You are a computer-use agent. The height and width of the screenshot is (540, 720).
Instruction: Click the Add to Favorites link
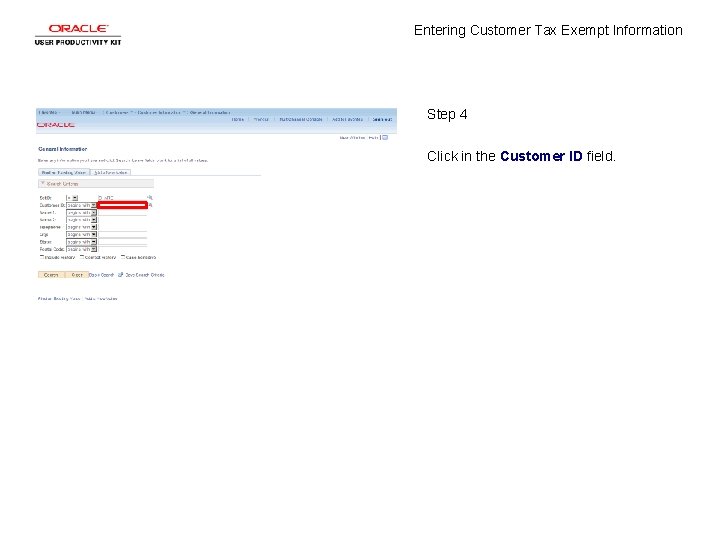coord(348,119)
